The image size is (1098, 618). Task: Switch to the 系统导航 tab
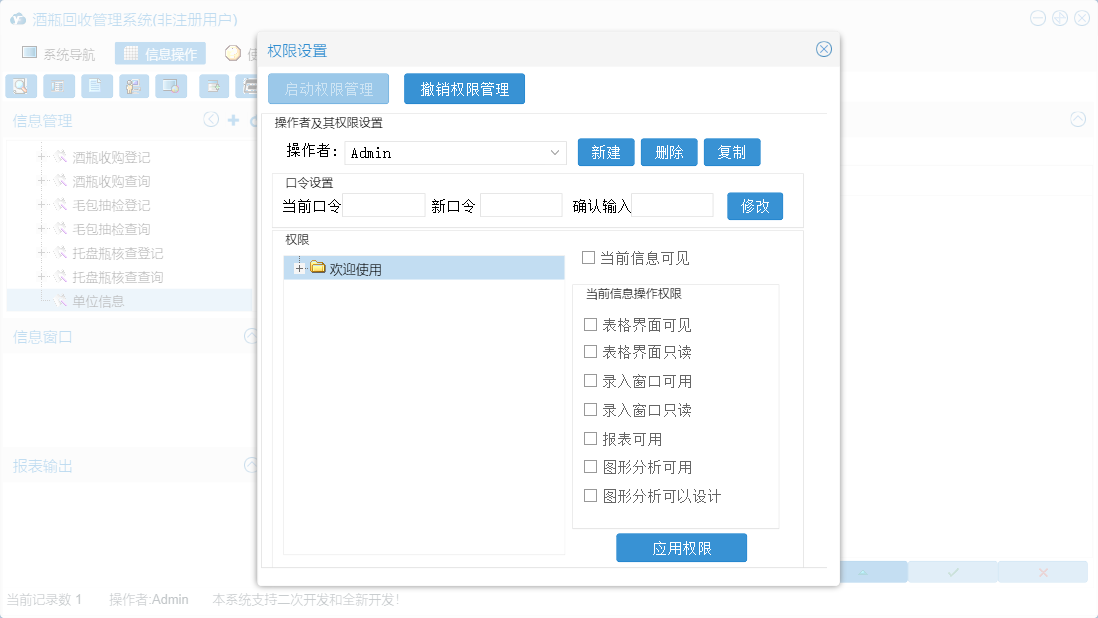coord(58,54)
